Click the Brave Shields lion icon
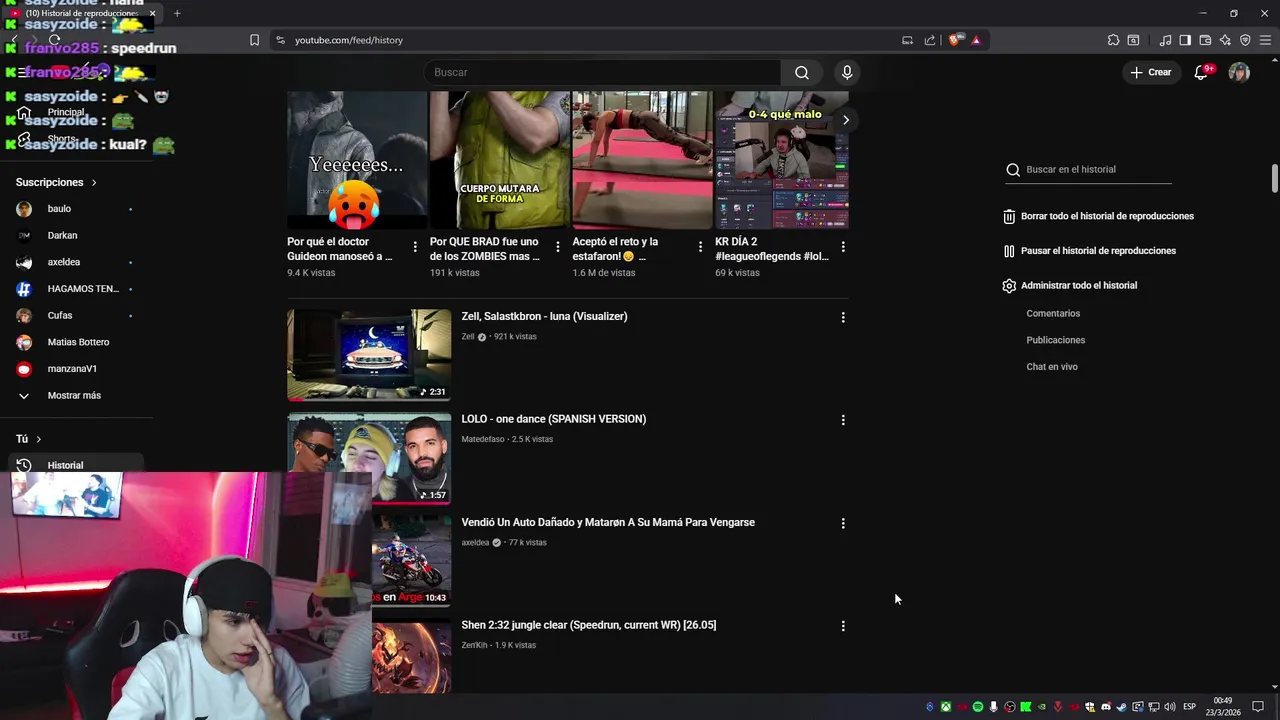 click(956, 40)
